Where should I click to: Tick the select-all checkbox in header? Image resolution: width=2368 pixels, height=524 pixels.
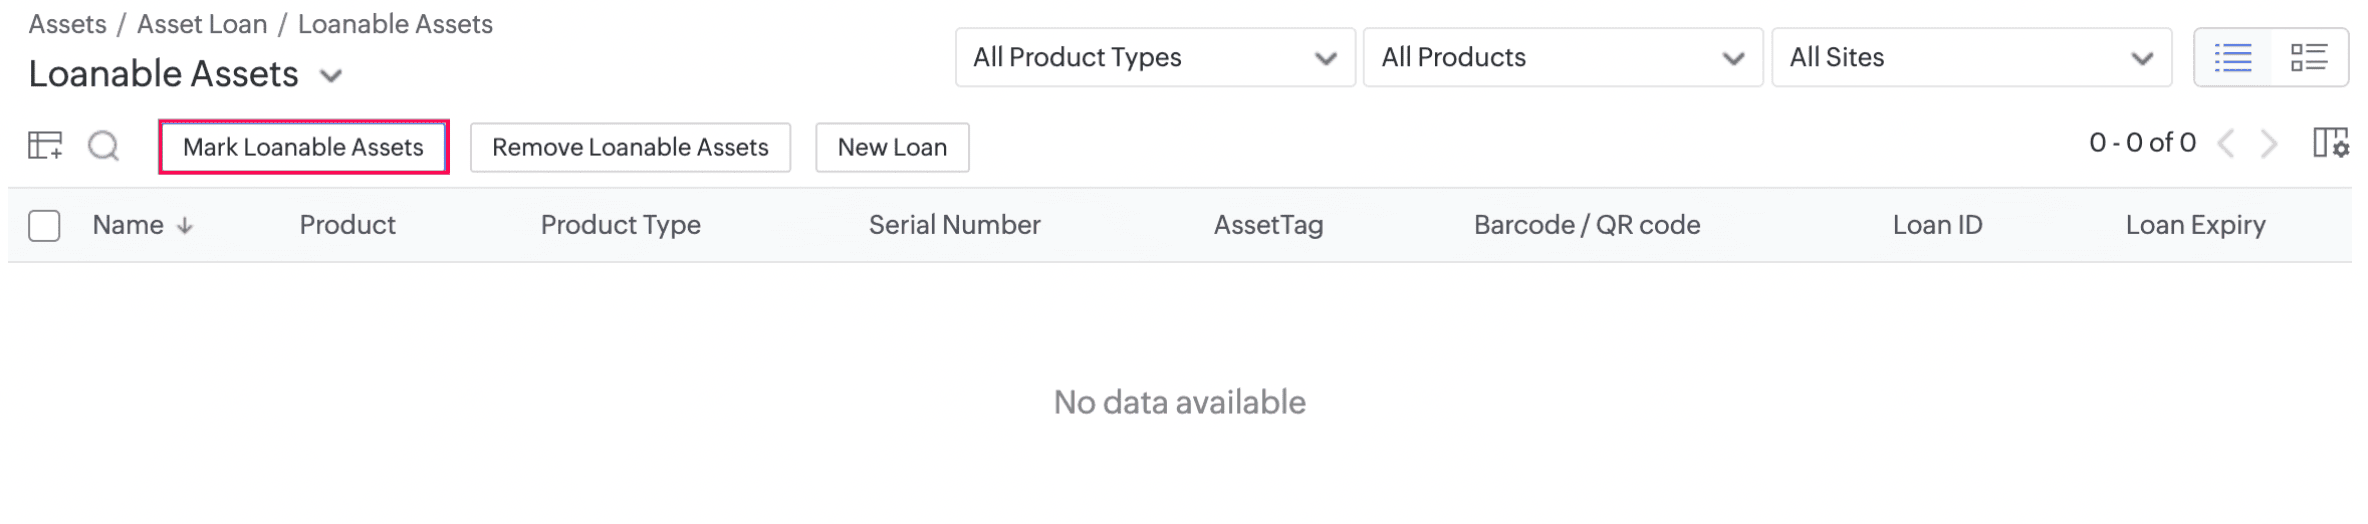click(x=44, y=226)
